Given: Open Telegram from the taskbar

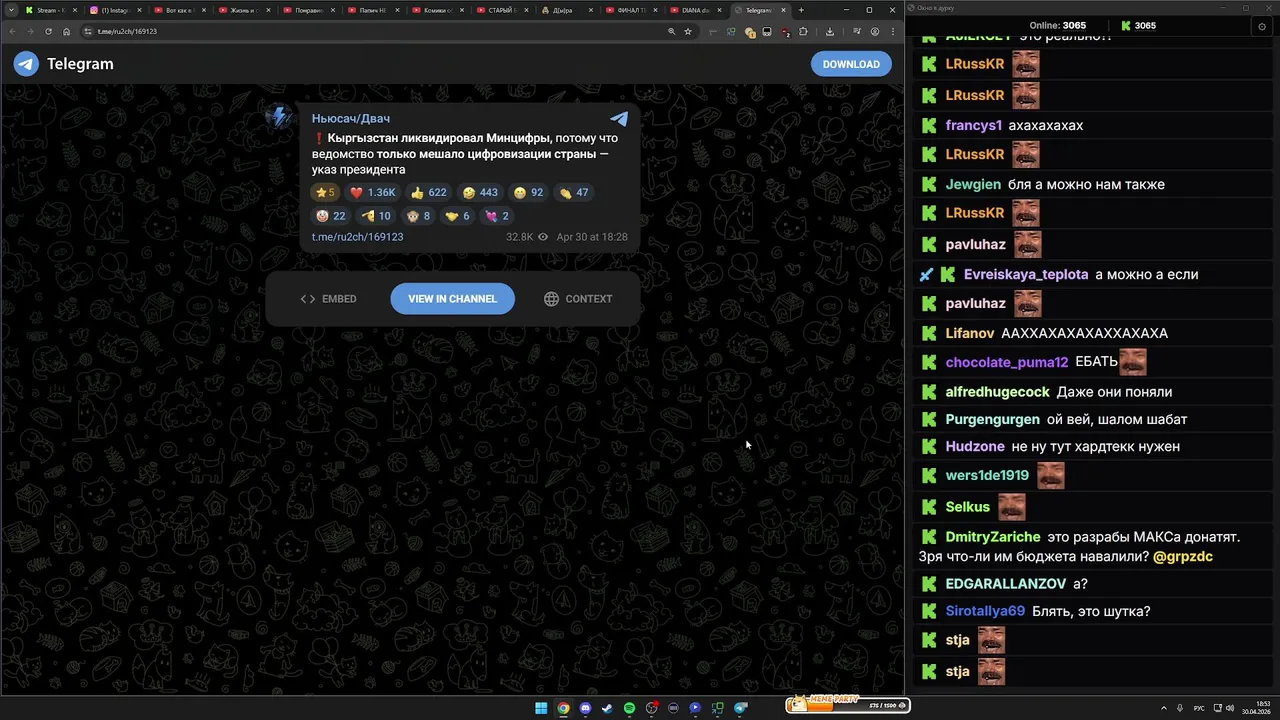Looking at the screenshot, I should (741, 708).
